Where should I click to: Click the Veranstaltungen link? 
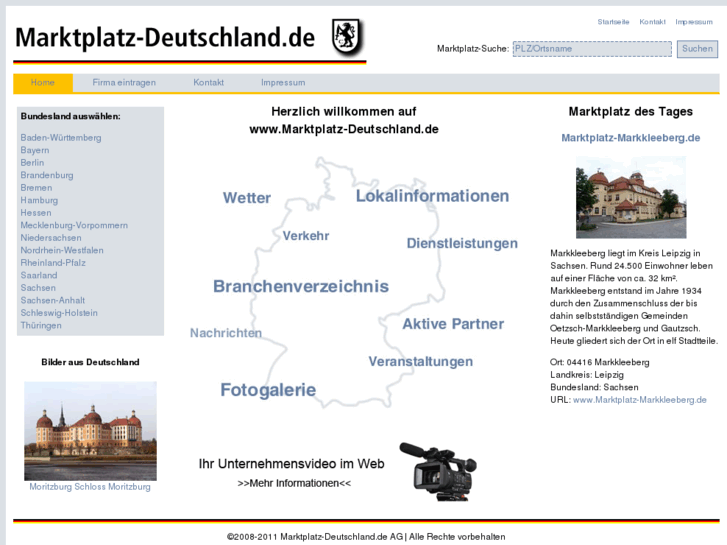[421, 362]
